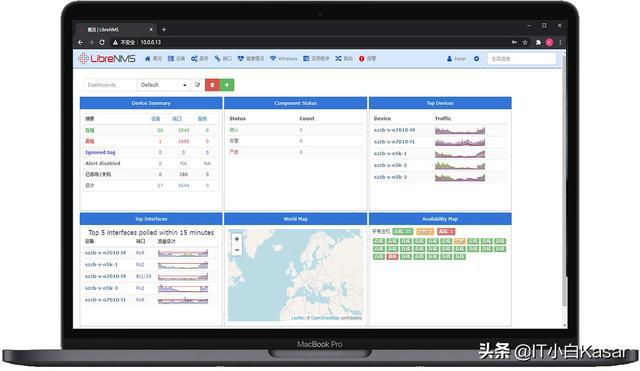Open szzb-s-n5k-1 in Top Devices

390,153
